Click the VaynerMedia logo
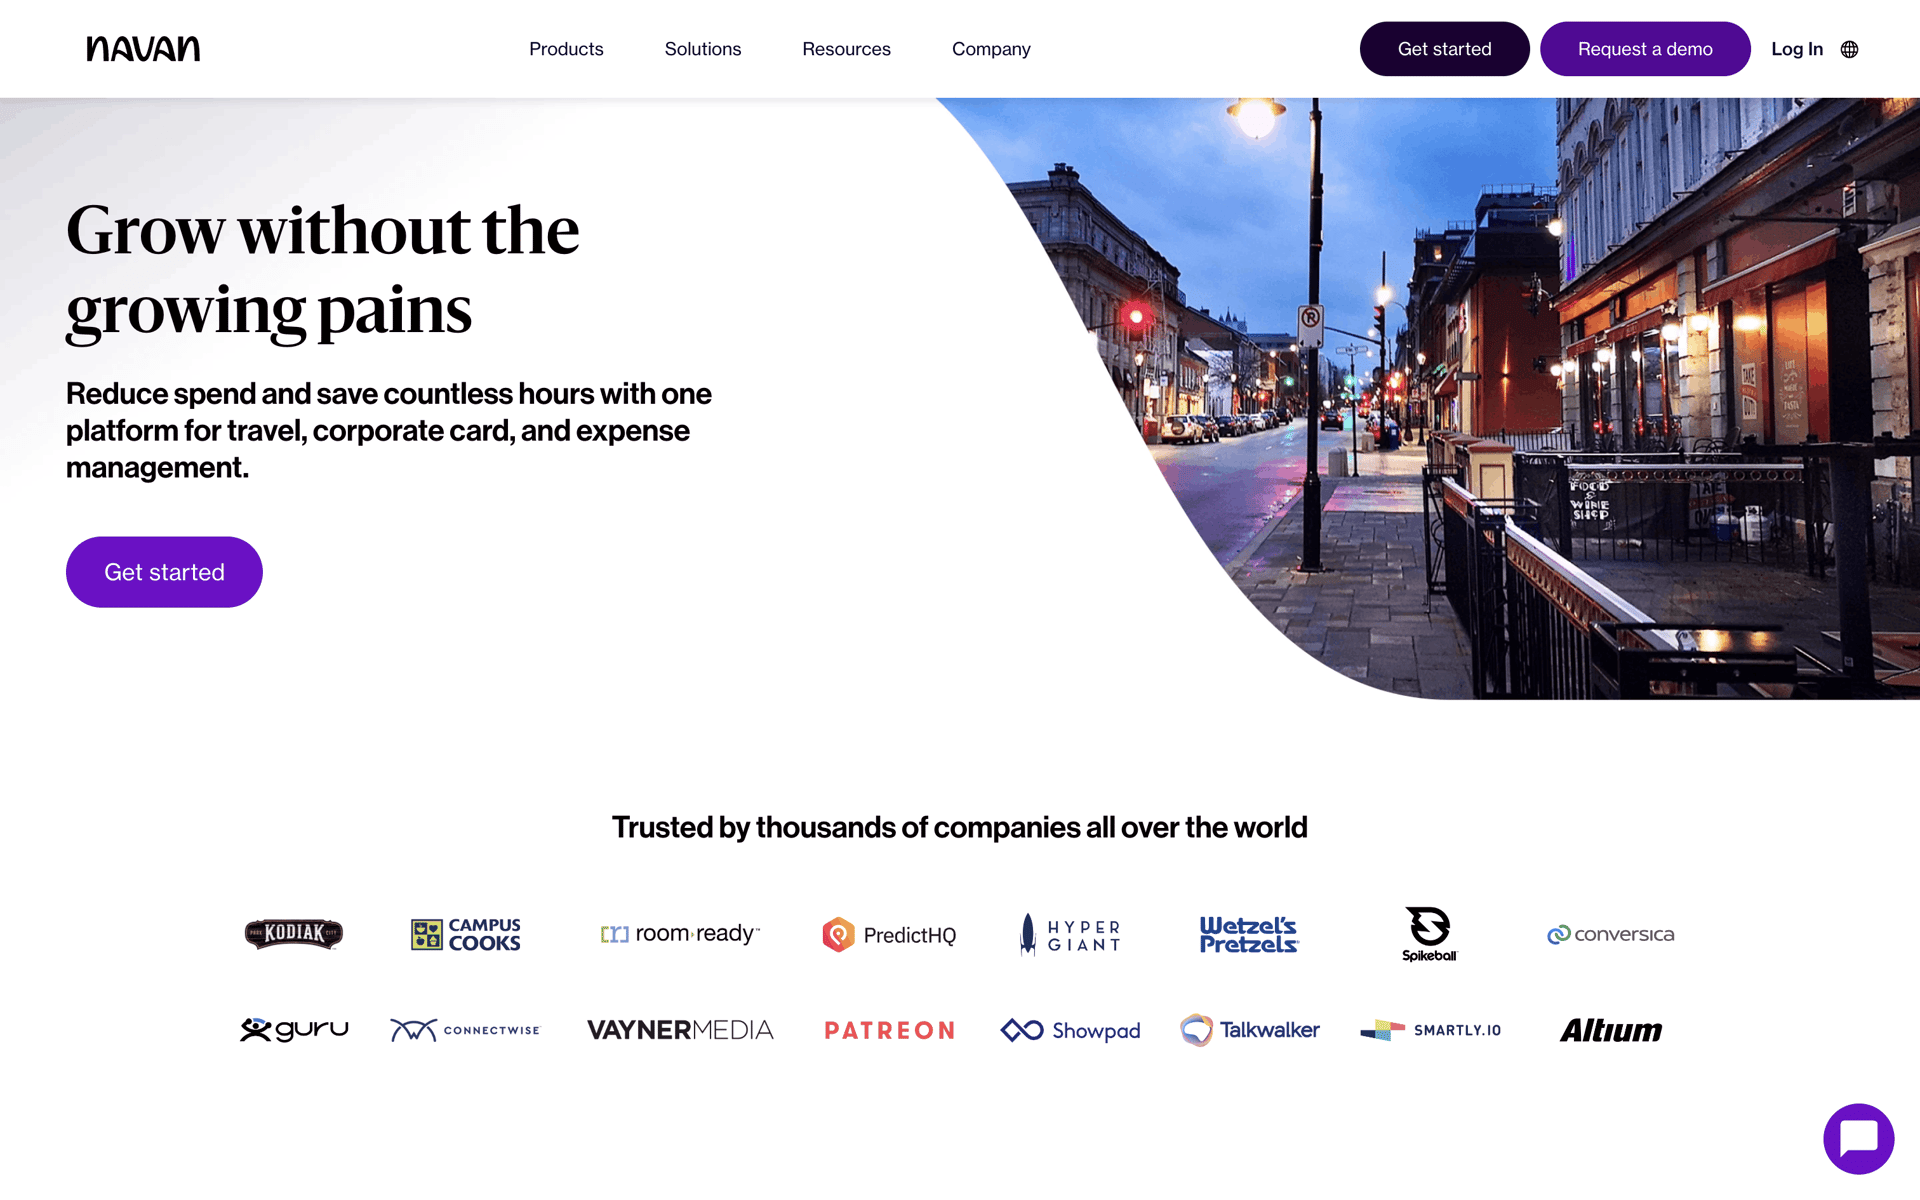The width and height of the screenshot is (1920, 1200). tap(680, 1030)
